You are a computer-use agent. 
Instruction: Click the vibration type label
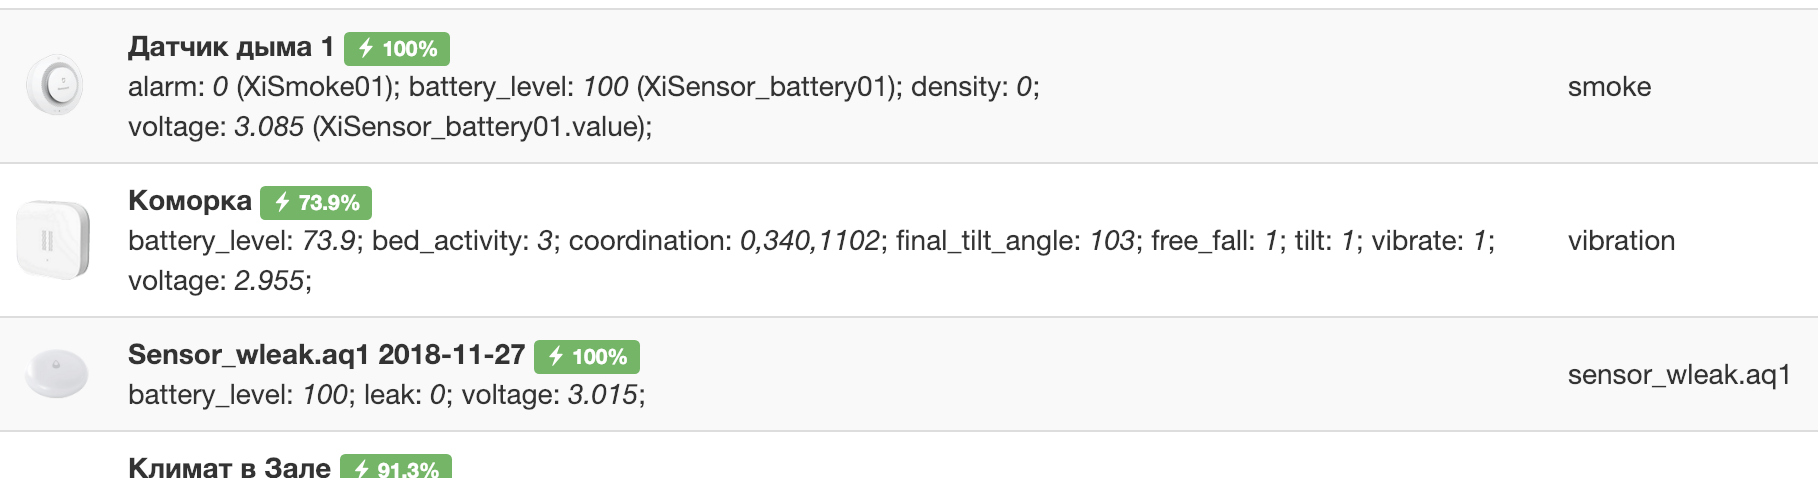click(x=1621, y=241)
